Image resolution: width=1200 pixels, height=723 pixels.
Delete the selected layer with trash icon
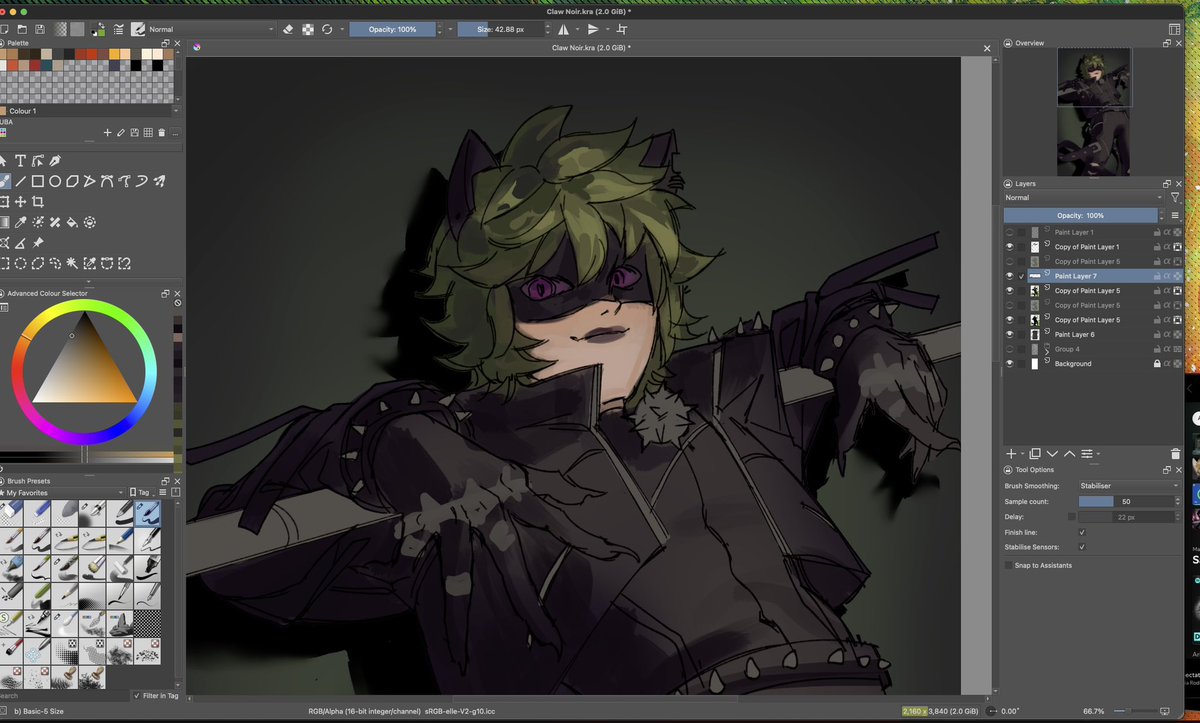coord(1176,453)
